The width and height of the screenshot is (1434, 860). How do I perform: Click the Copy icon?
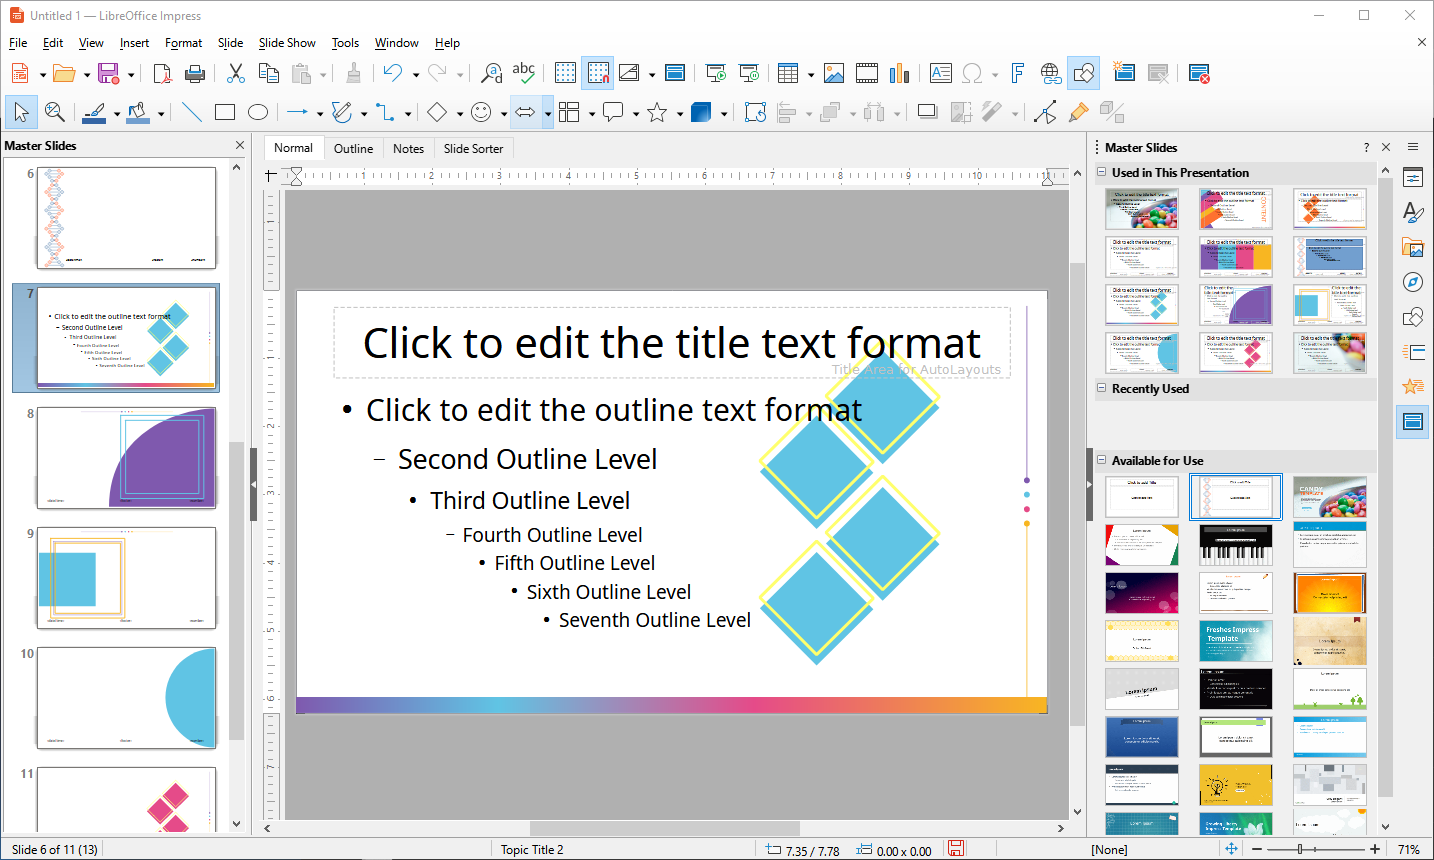point(268,73)
